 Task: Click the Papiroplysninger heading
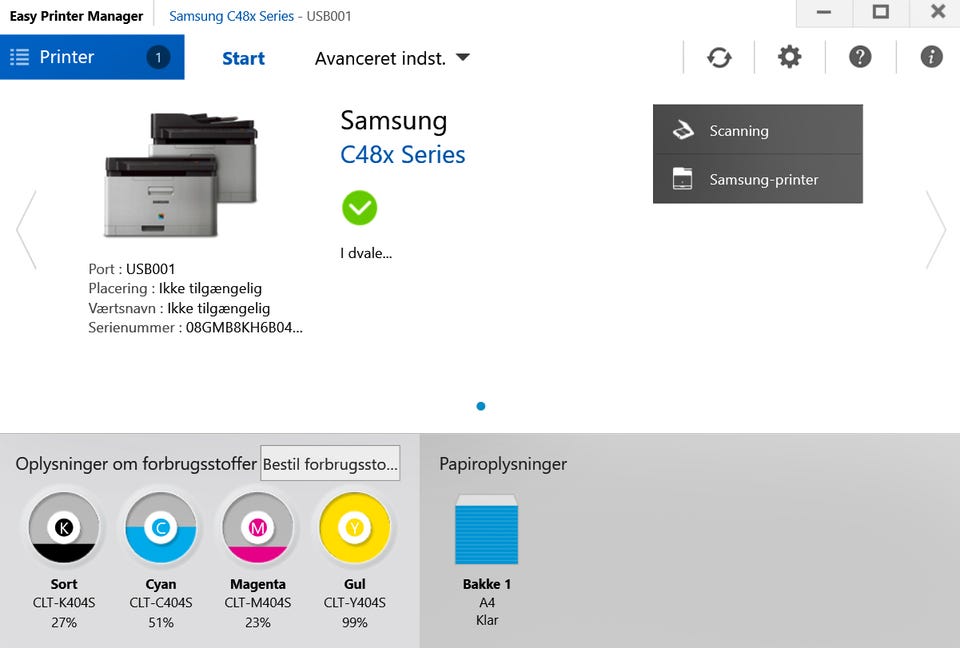pyautogui.click(x=503, y=464)
